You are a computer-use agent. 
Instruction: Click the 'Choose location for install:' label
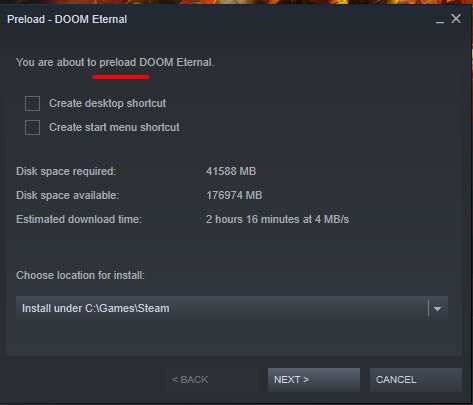[80, 275]
